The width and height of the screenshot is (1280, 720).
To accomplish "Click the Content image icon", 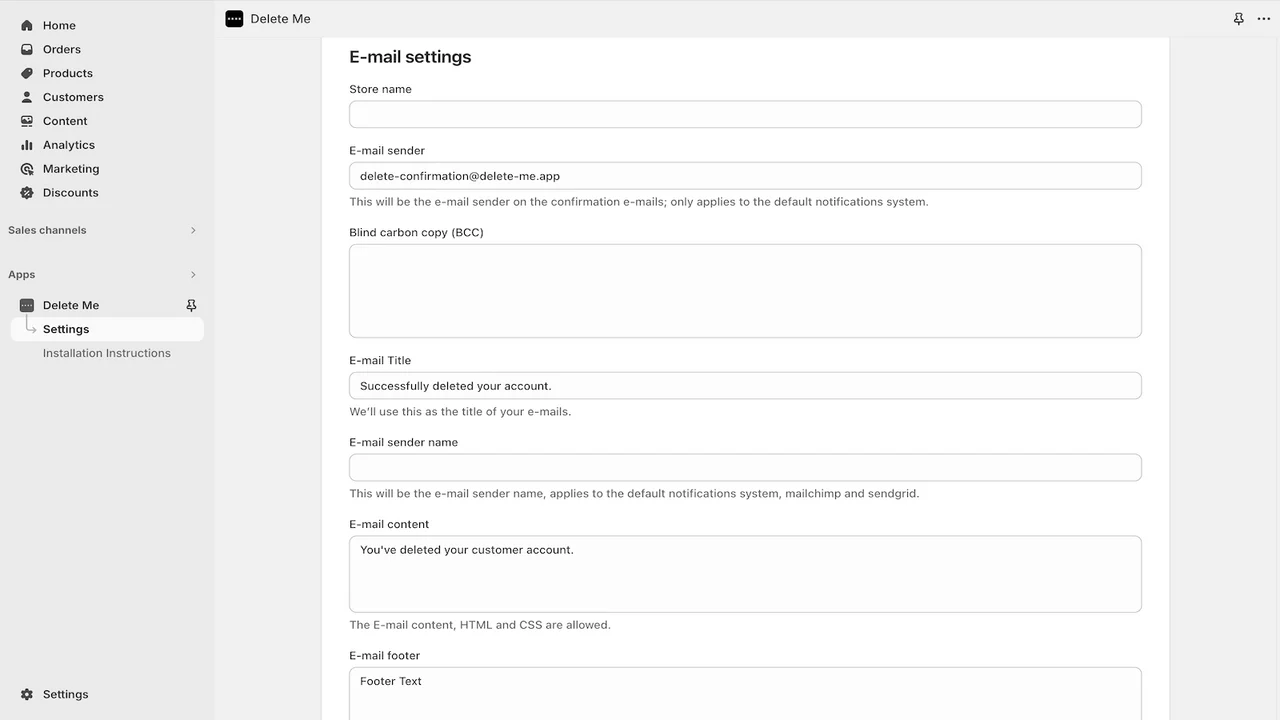I will click(x=27, y=121).
